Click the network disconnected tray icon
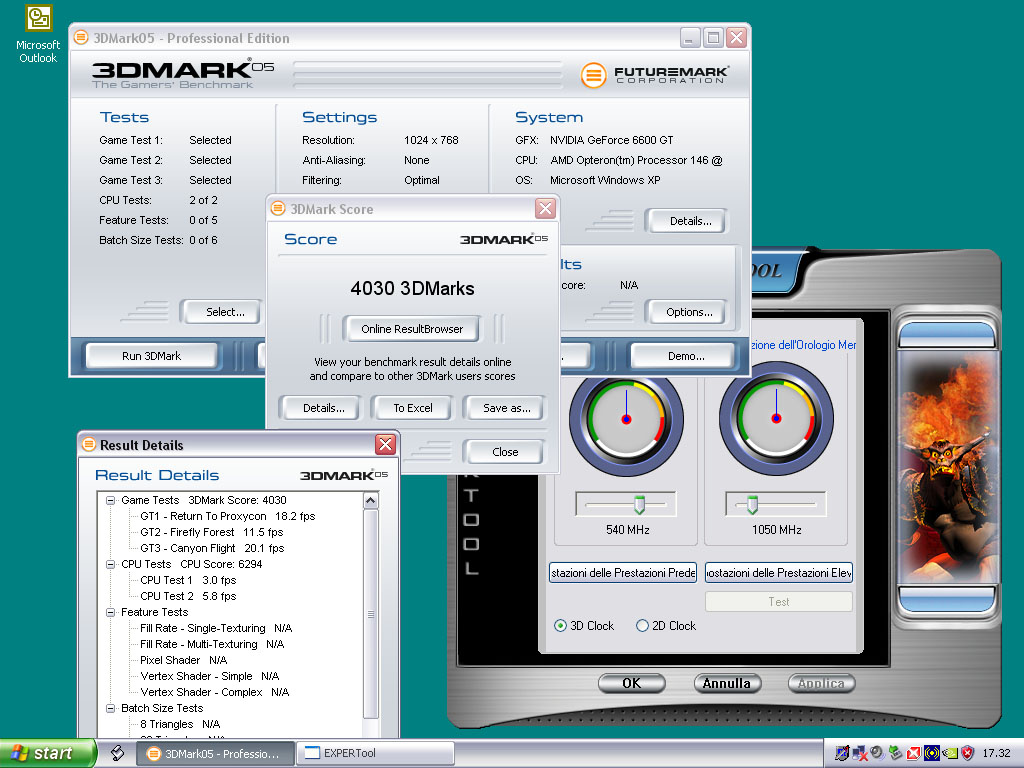This screenshot has height=768, width=1024. click(859, 753)
